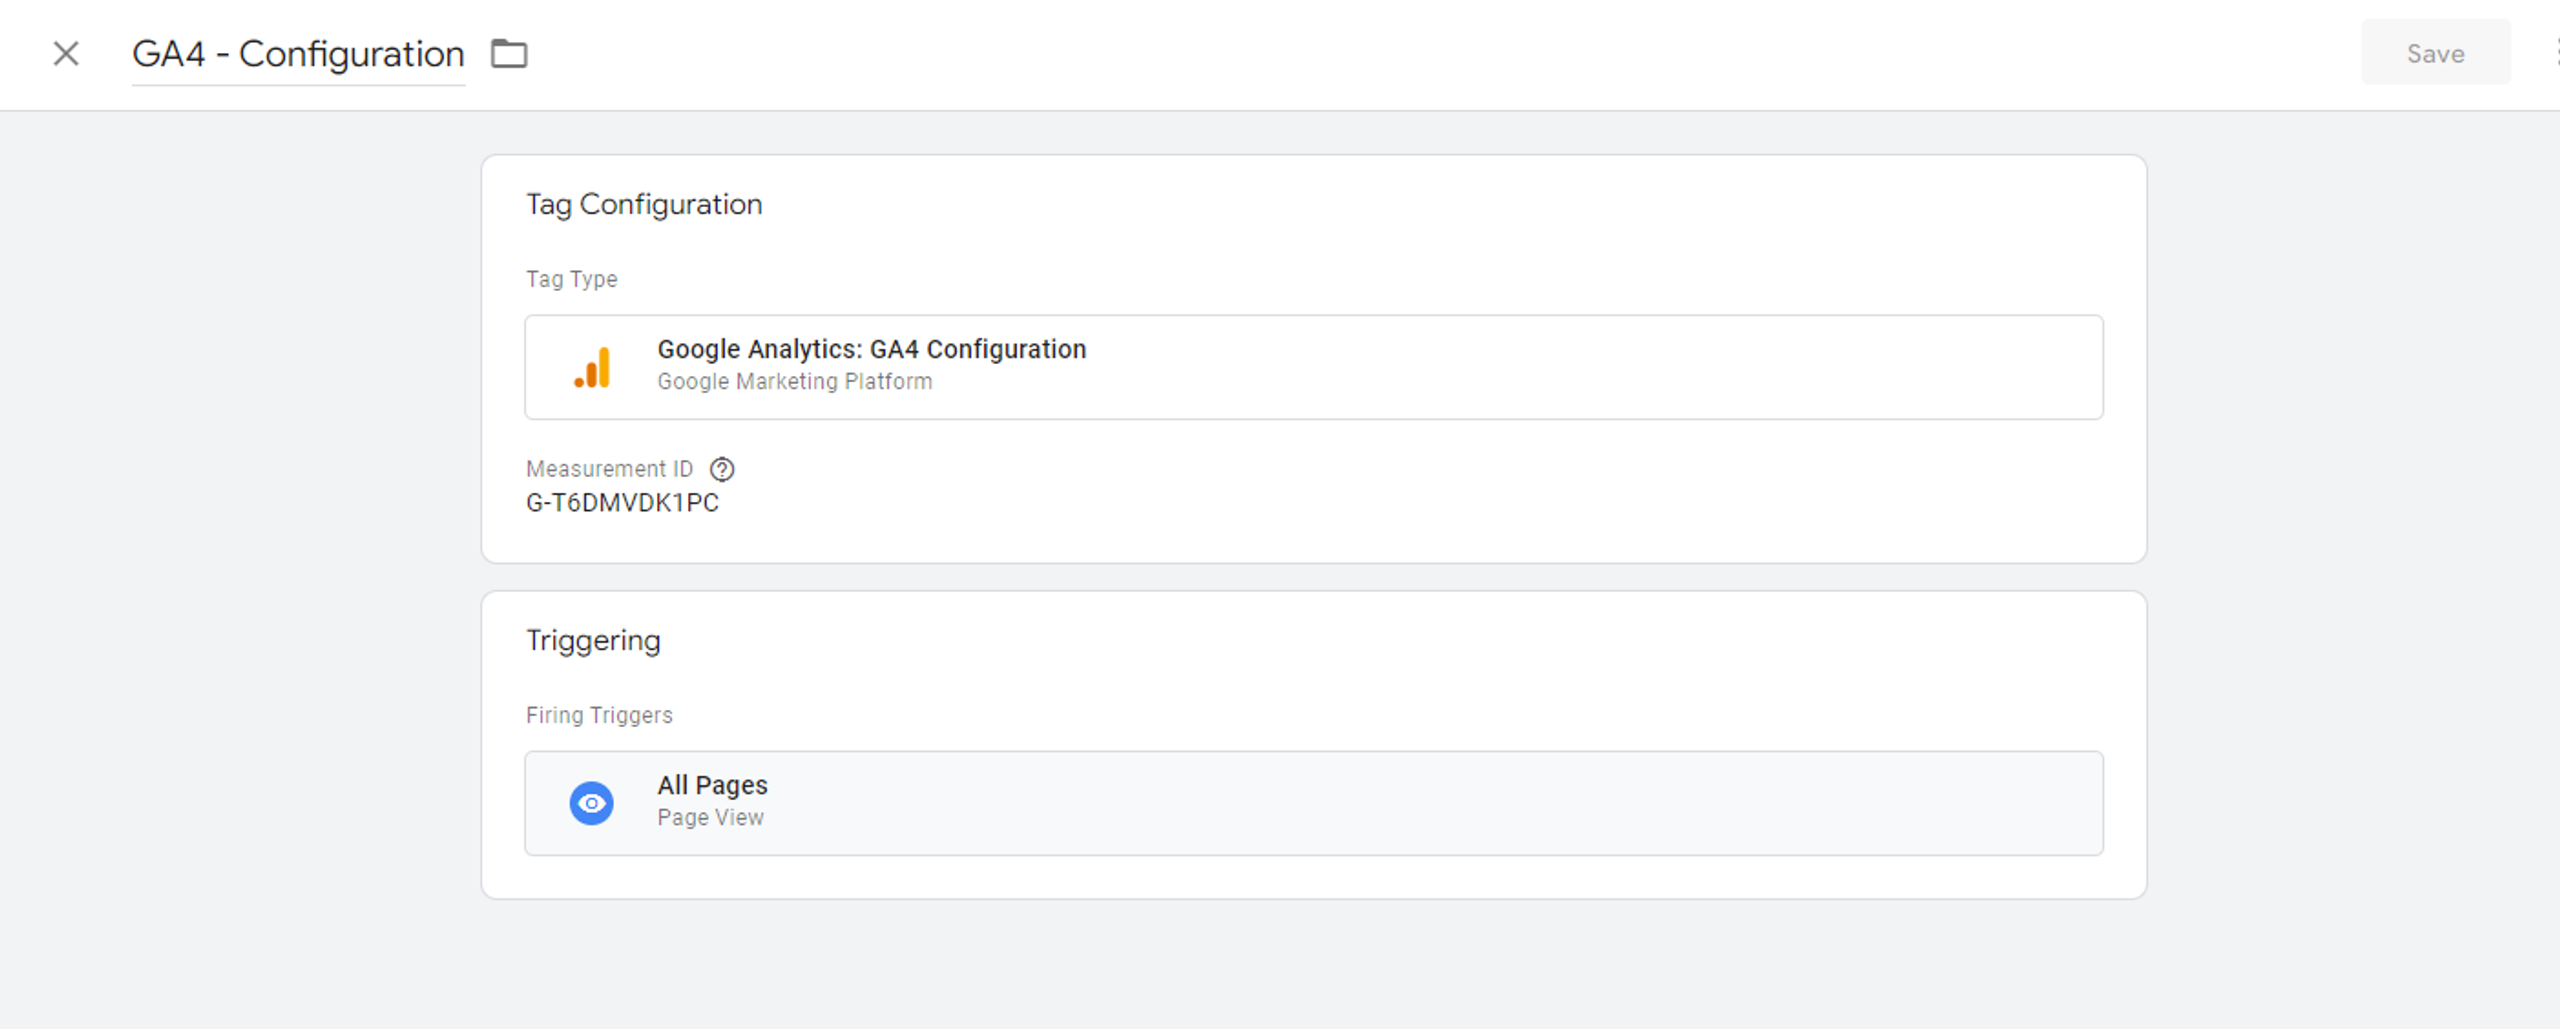Click the G-T6DMVDK1PC measurement ID value
2560x1029 pixels.
622,503
